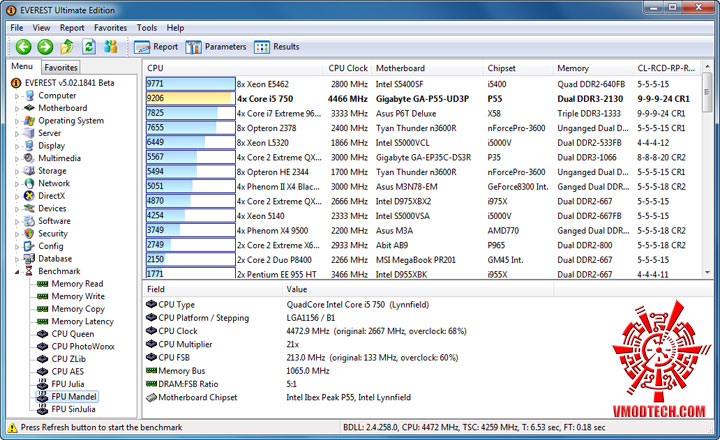Image resolution: width=720 pixels, height=440 pixels.
Task: Select Memory Write benchmark
Action: pyautogui.click(x=78, y=296)
